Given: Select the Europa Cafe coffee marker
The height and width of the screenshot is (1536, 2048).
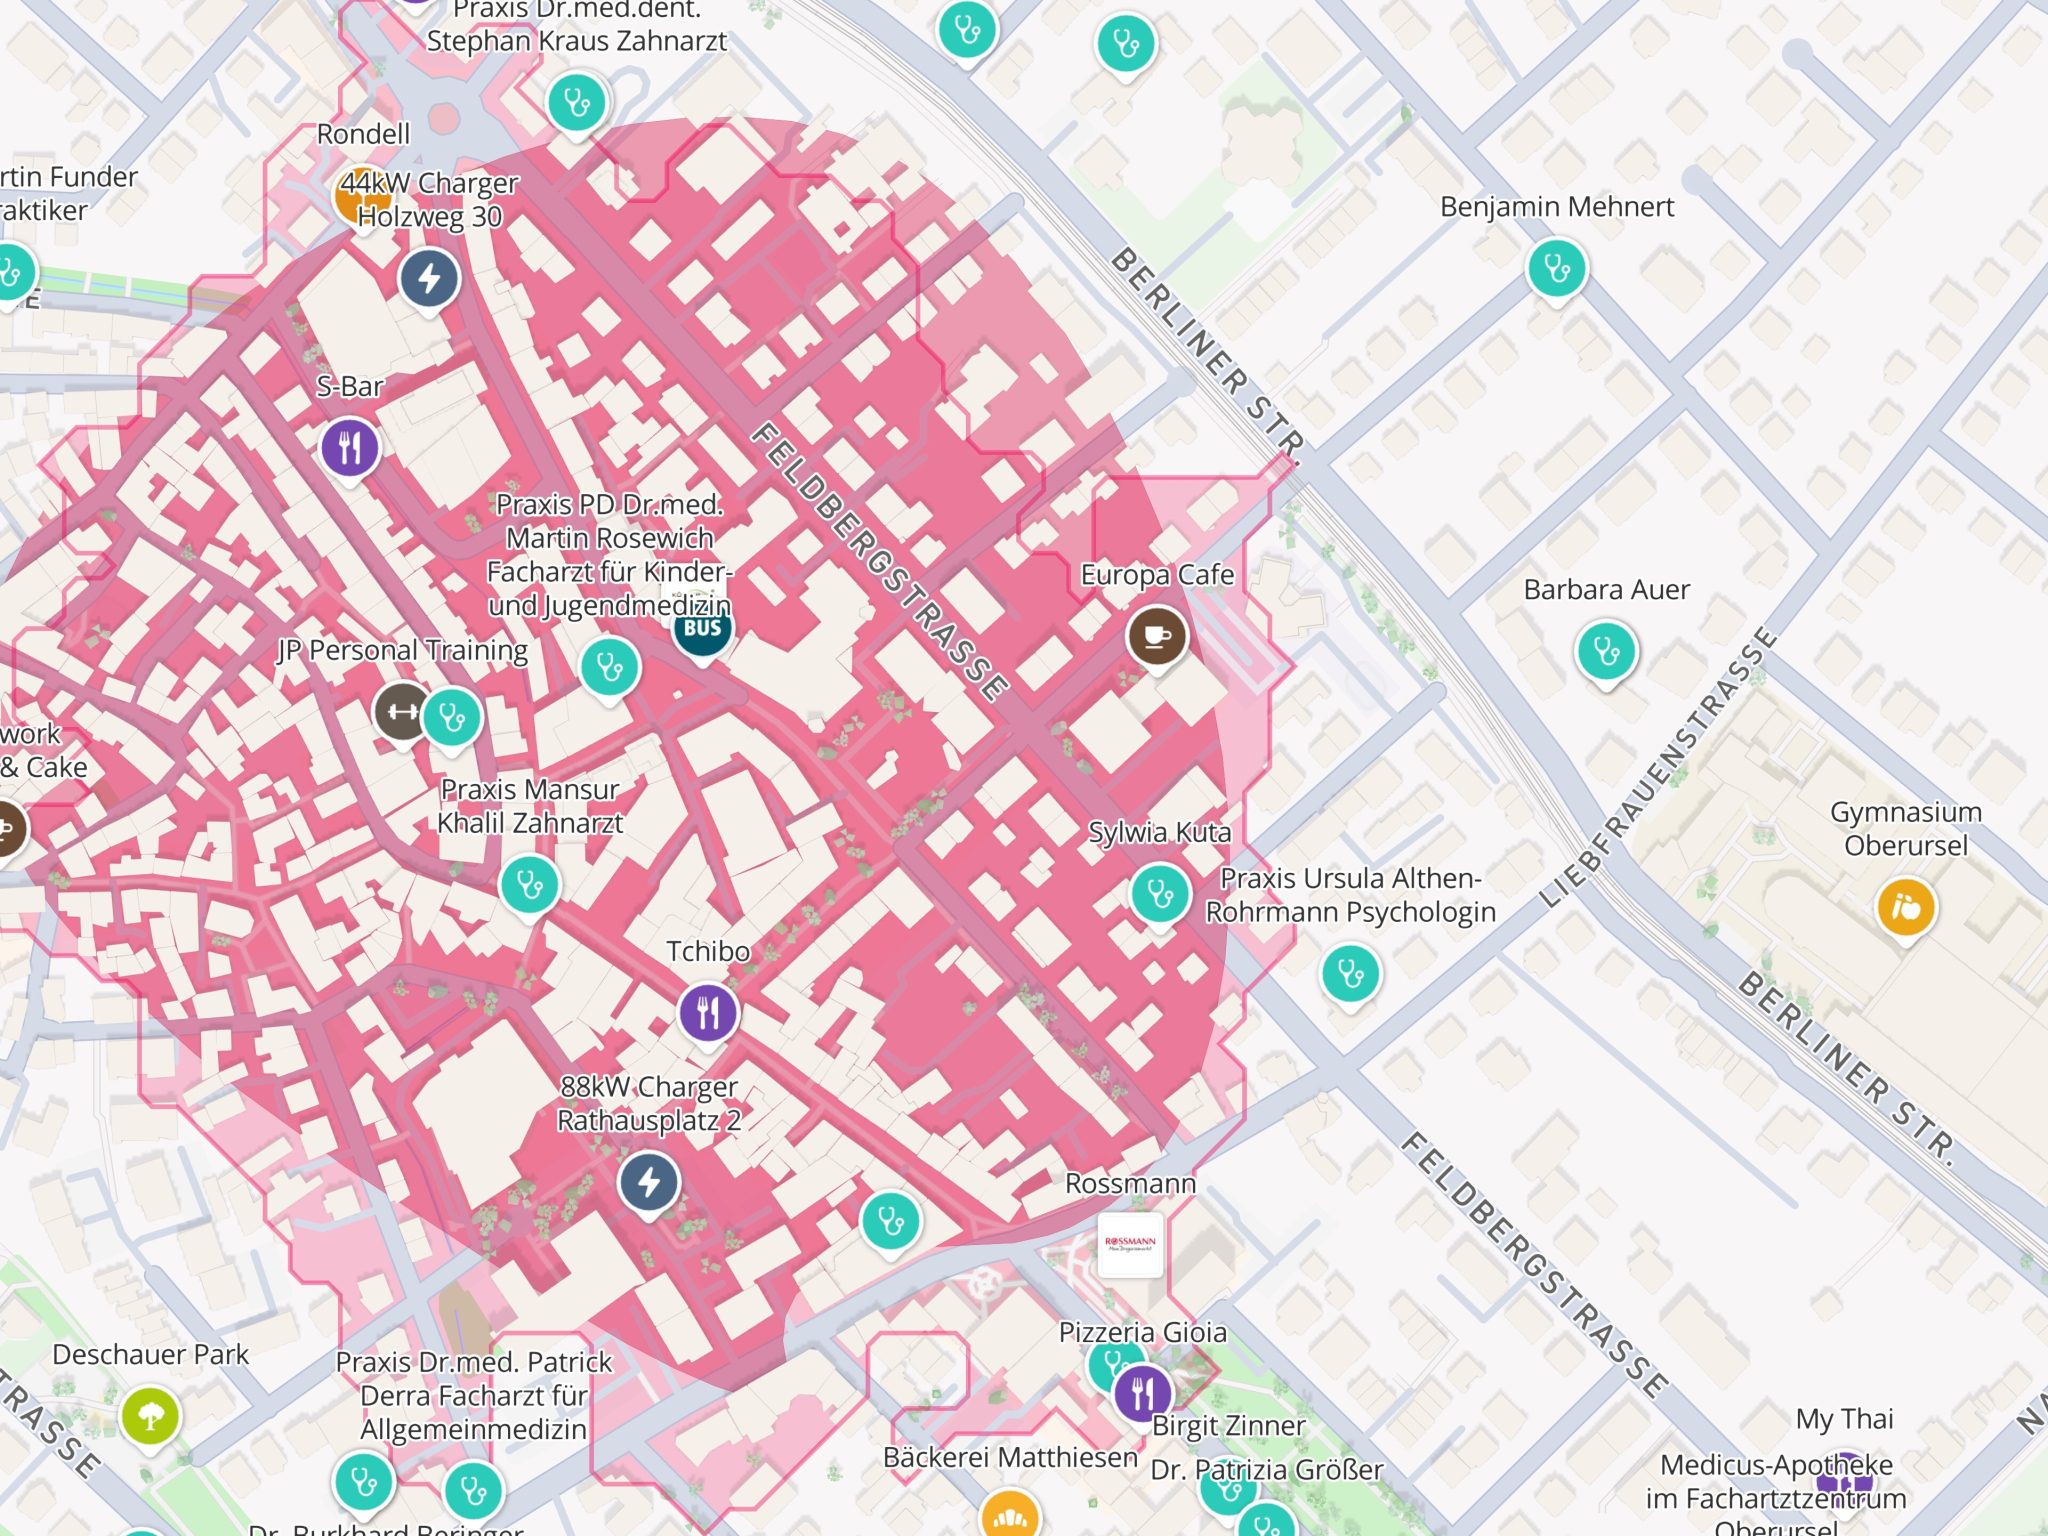Looking at the screenshot, I should pos(1157,636).
